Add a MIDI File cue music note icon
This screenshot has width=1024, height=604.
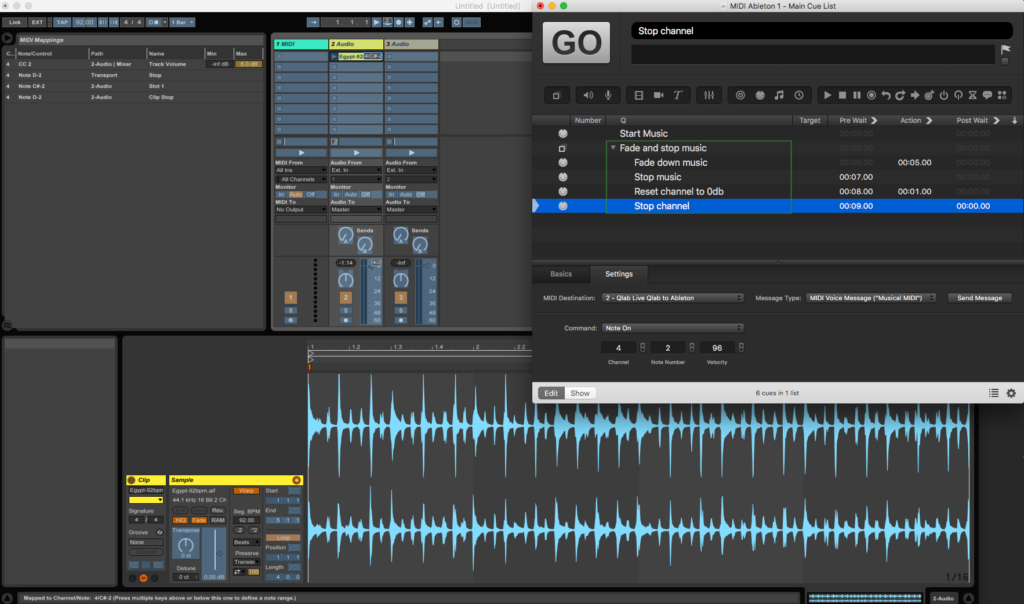tap(779, 95)
